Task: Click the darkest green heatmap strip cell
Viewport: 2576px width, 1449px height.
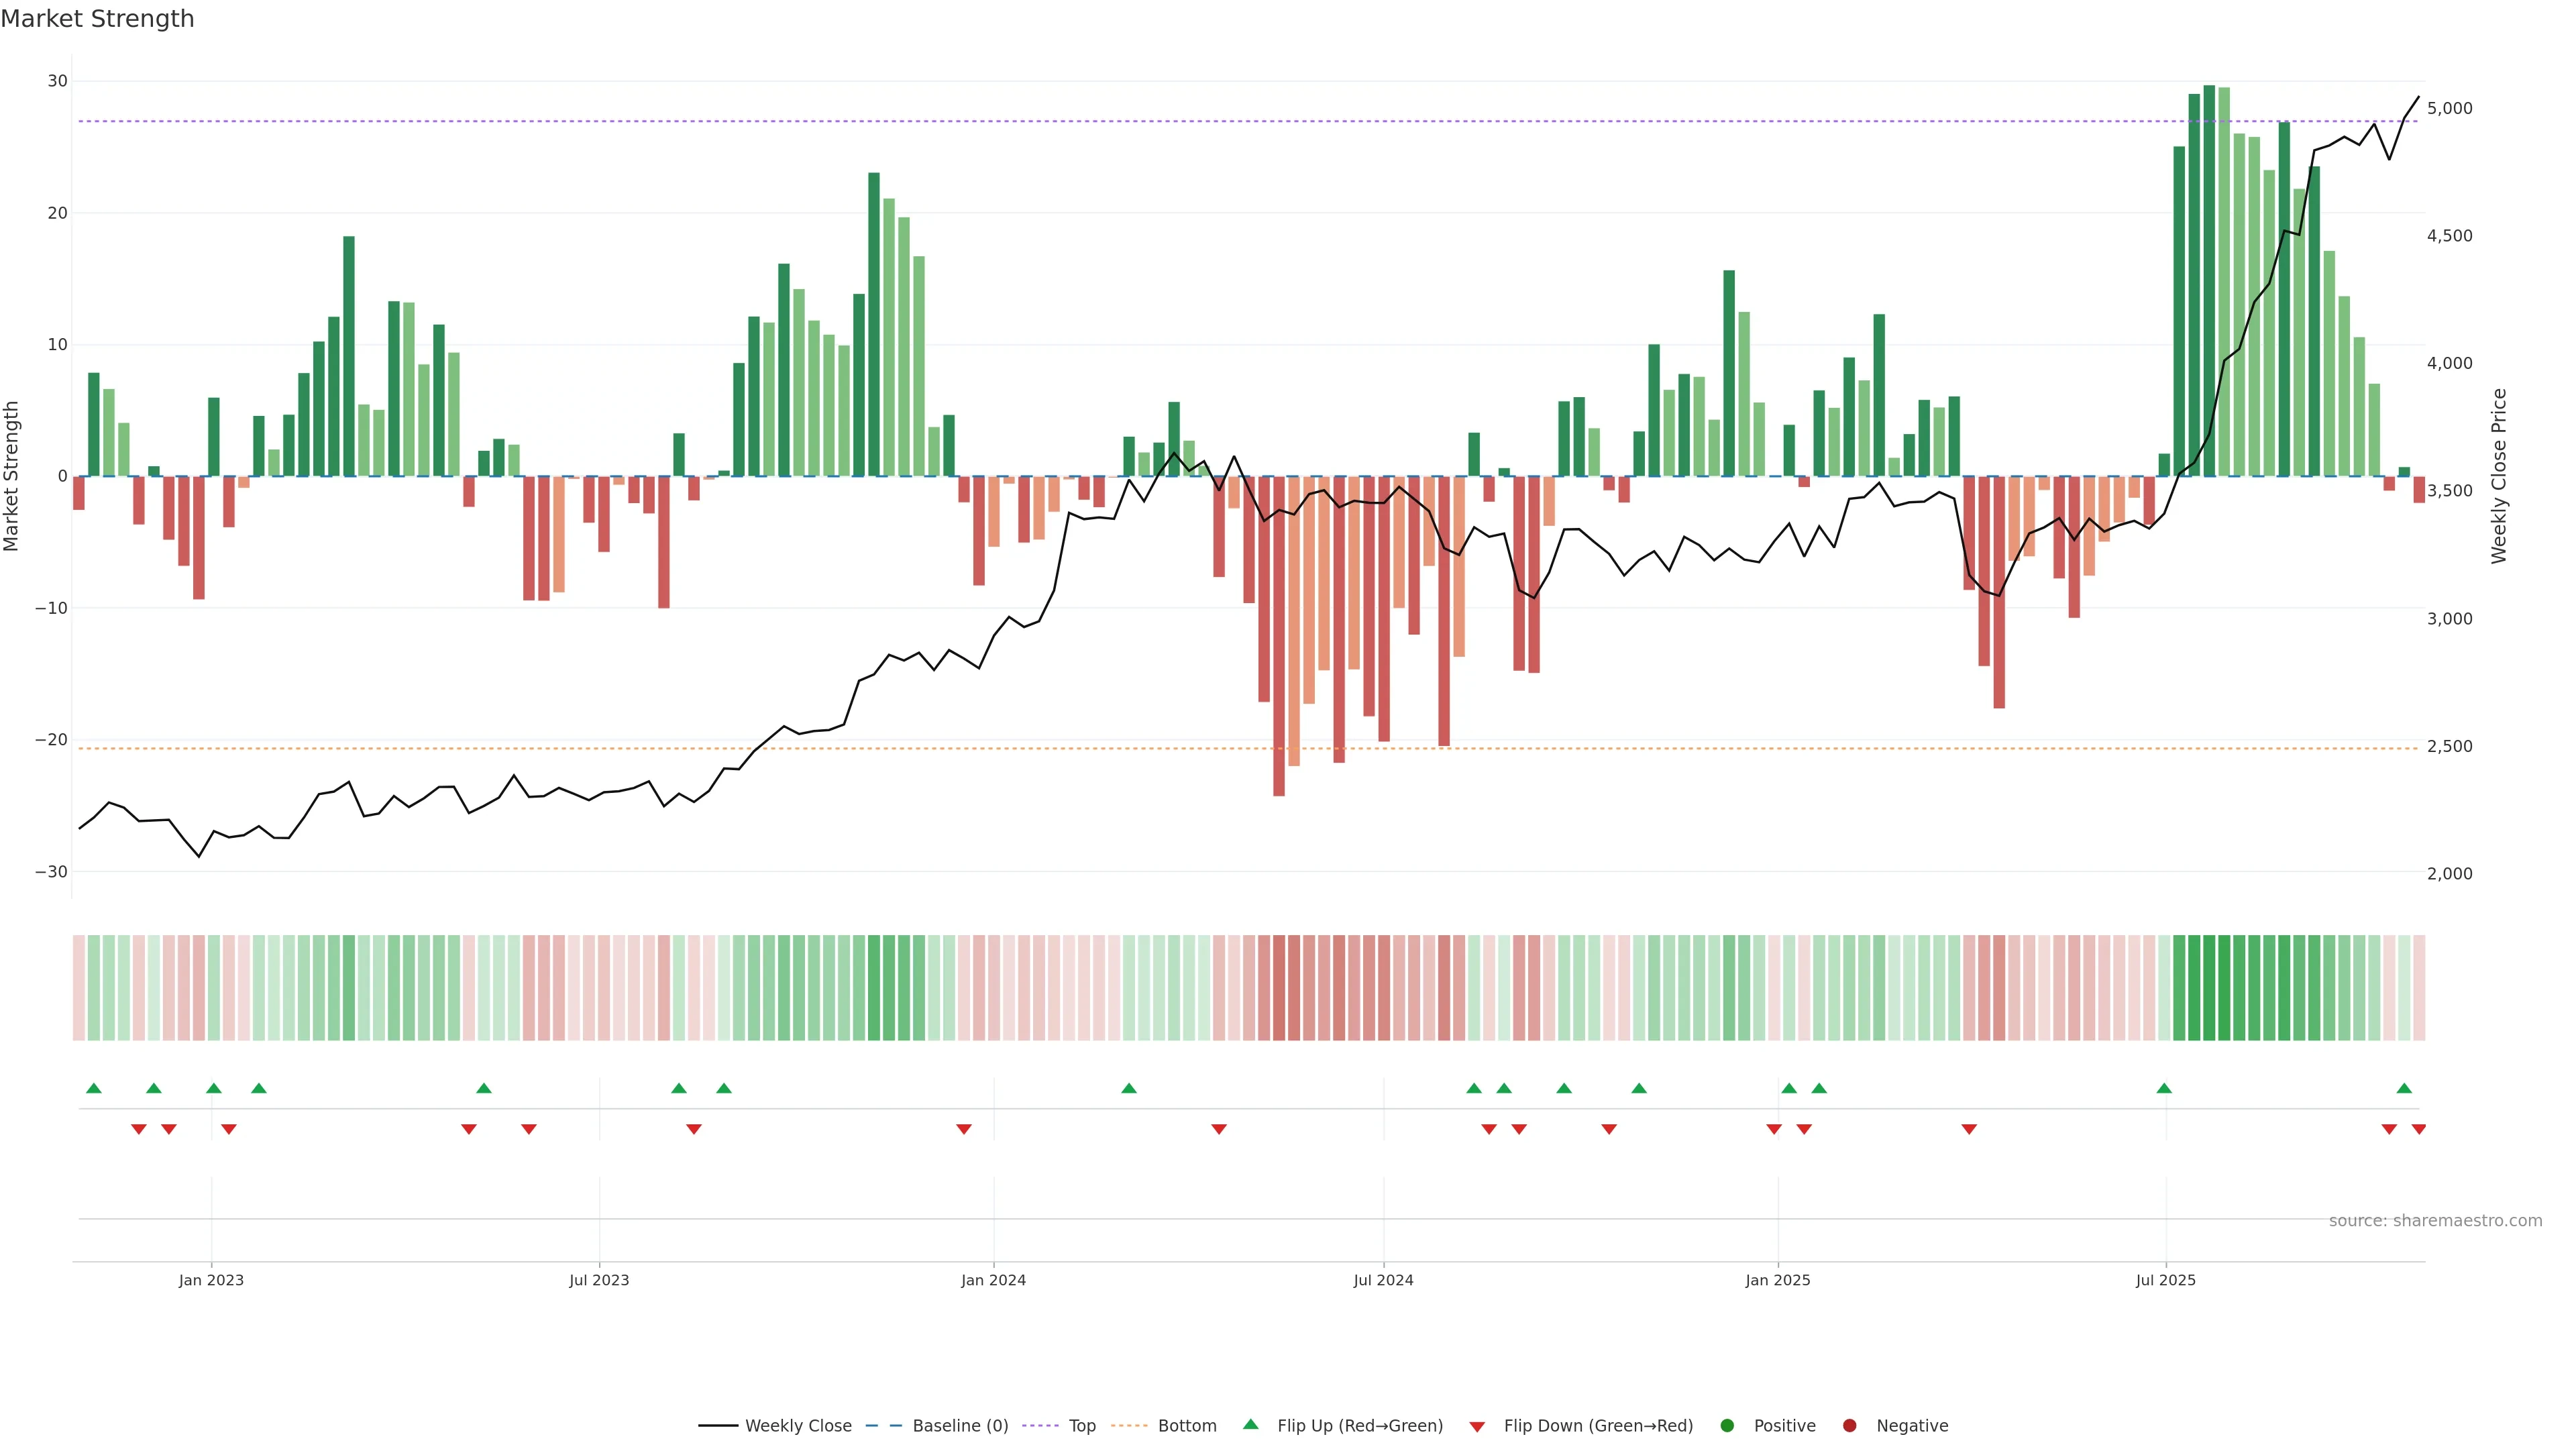Action: click(x=2209, y=988)
